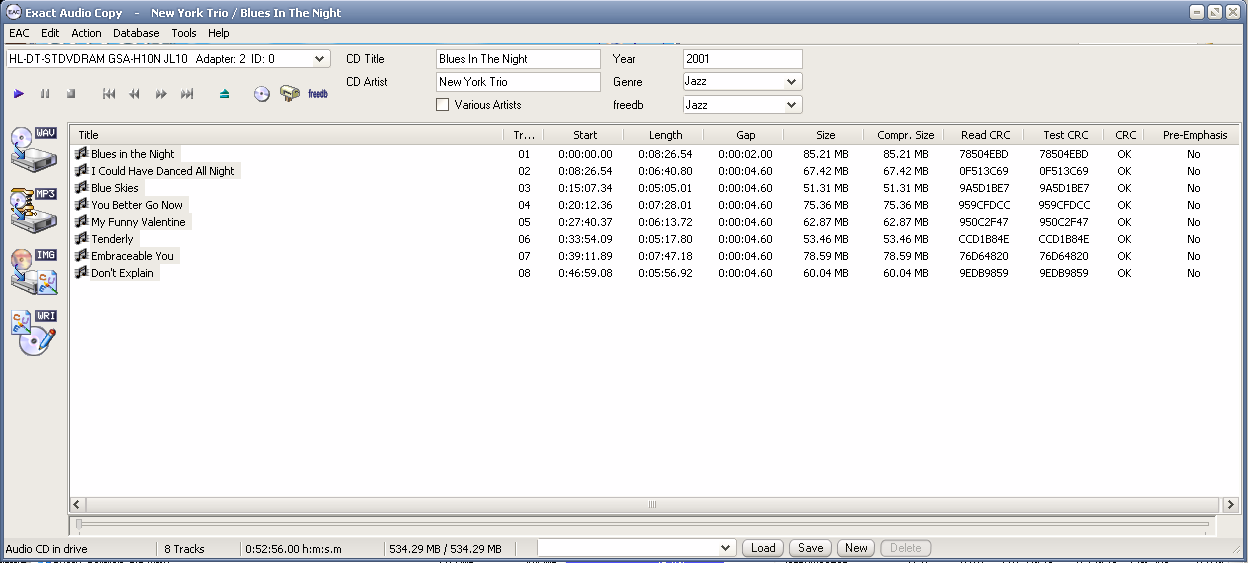Click the CD Title input field
The height and width of the screenshot is (563, 1248).
point(518,59)
